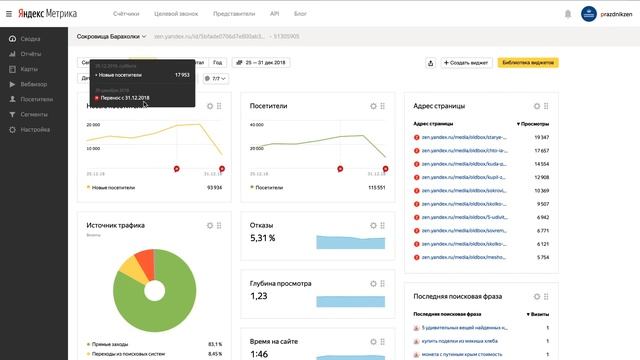Click the drag handle of Источник трафика widget
The width and height of the screenshot is (640, 360).
(219, 225)
